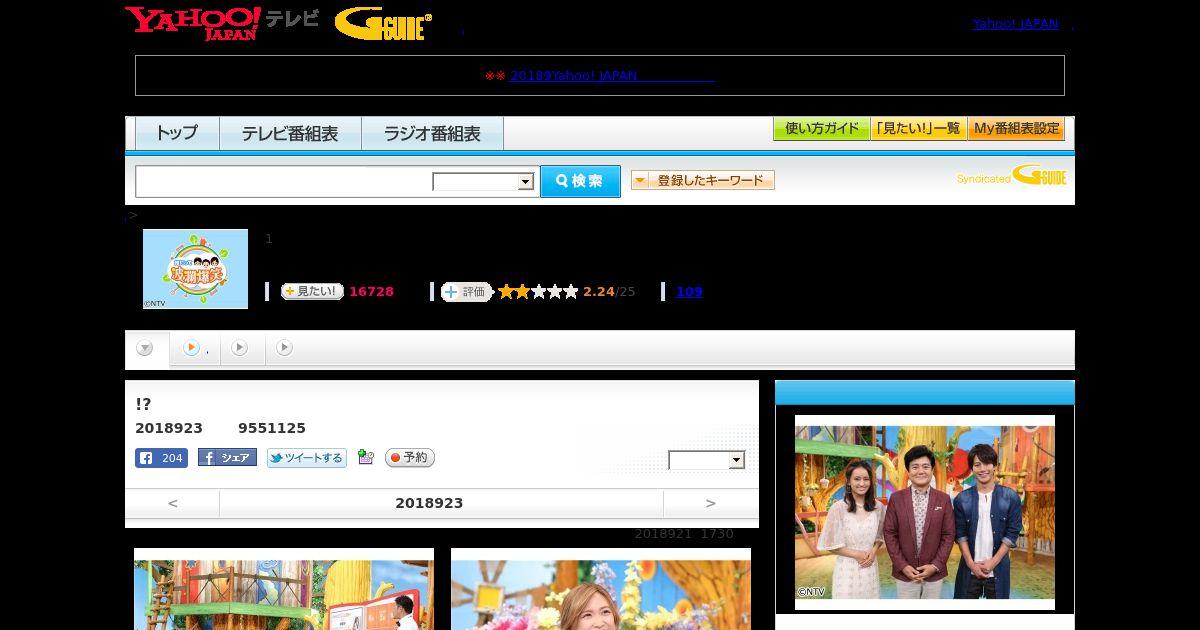This screenshot has height=630, width=1200.
Task: Open My番組表設定 settings
Action: coord(1016,128)
